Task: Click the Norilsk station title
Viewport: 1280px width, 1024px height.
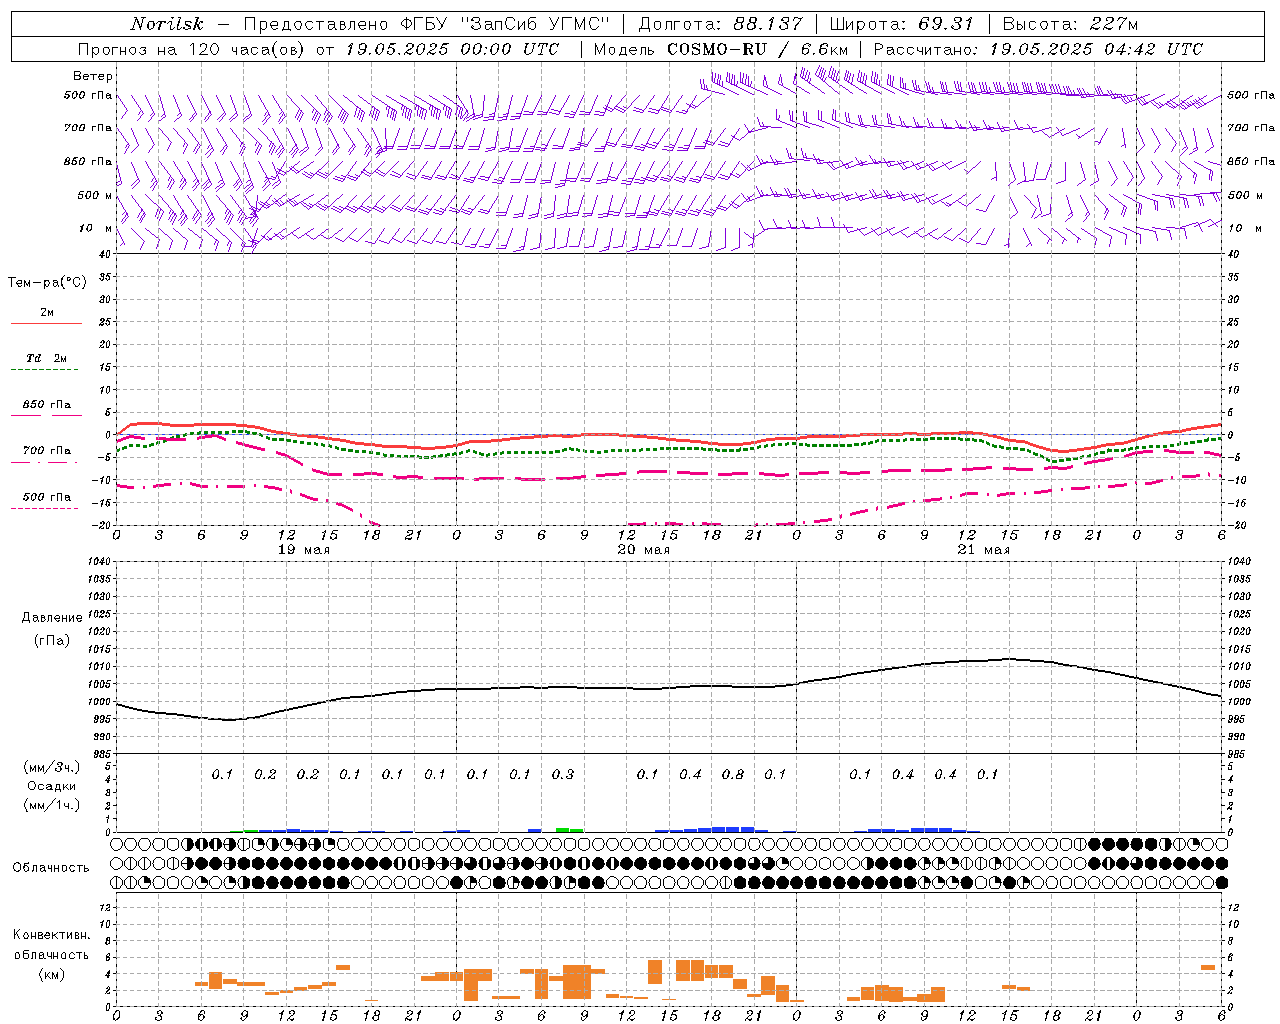Action: tap(167, 24)
